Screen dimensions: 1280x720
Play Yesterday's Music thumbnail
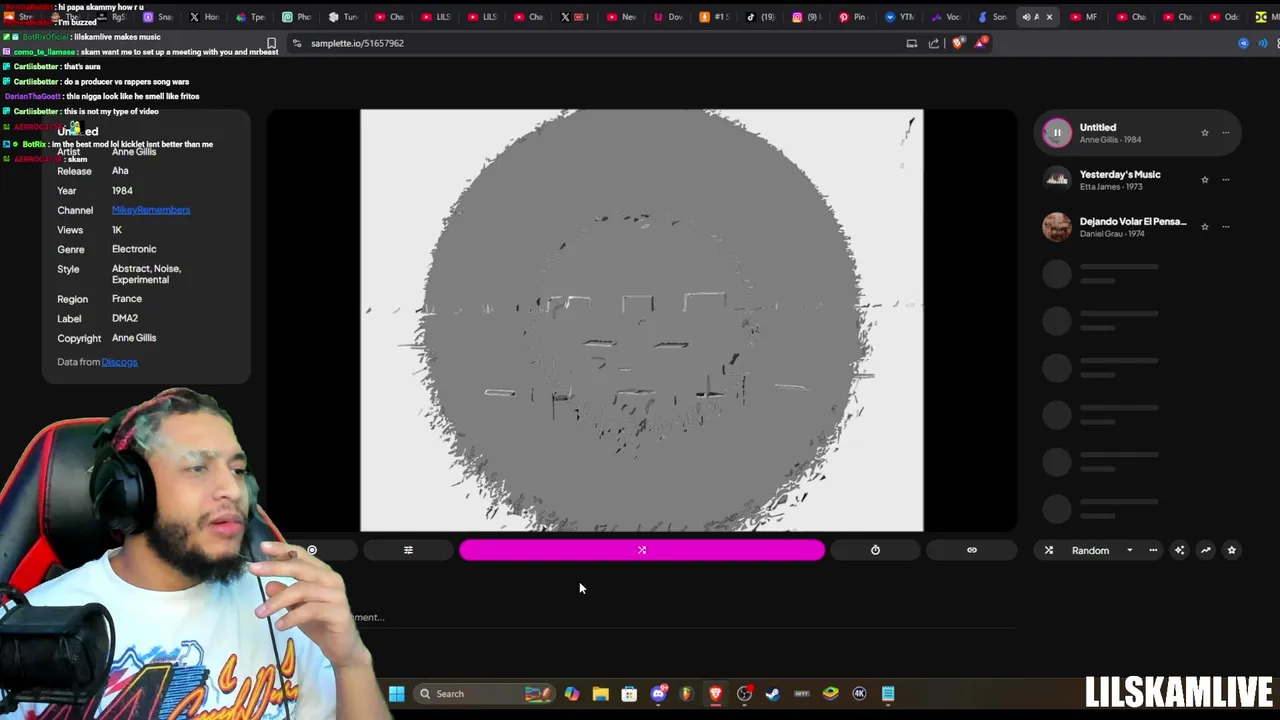tap(1057, 179)
